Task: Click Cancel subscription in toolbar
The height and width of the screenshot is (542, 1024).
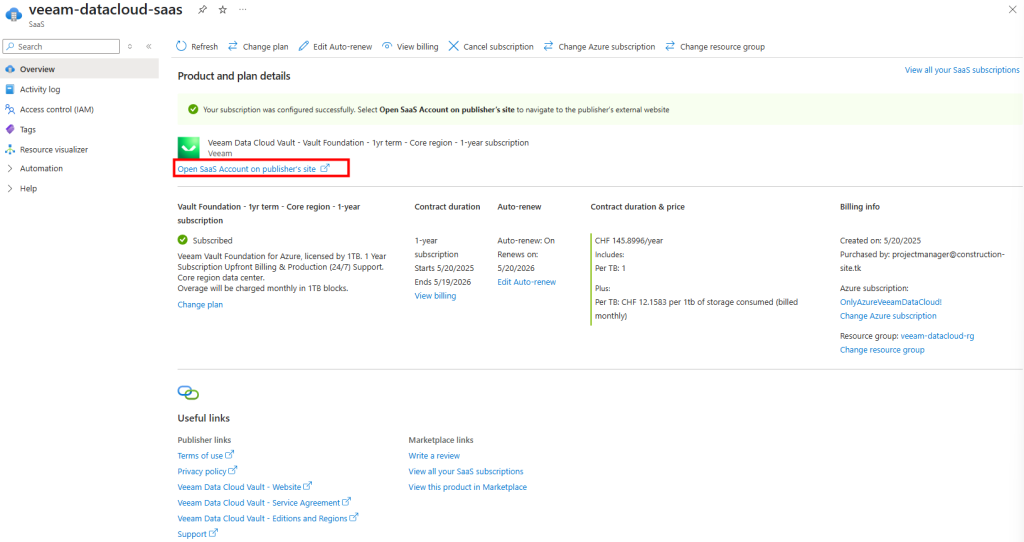Action: (490, 46)
